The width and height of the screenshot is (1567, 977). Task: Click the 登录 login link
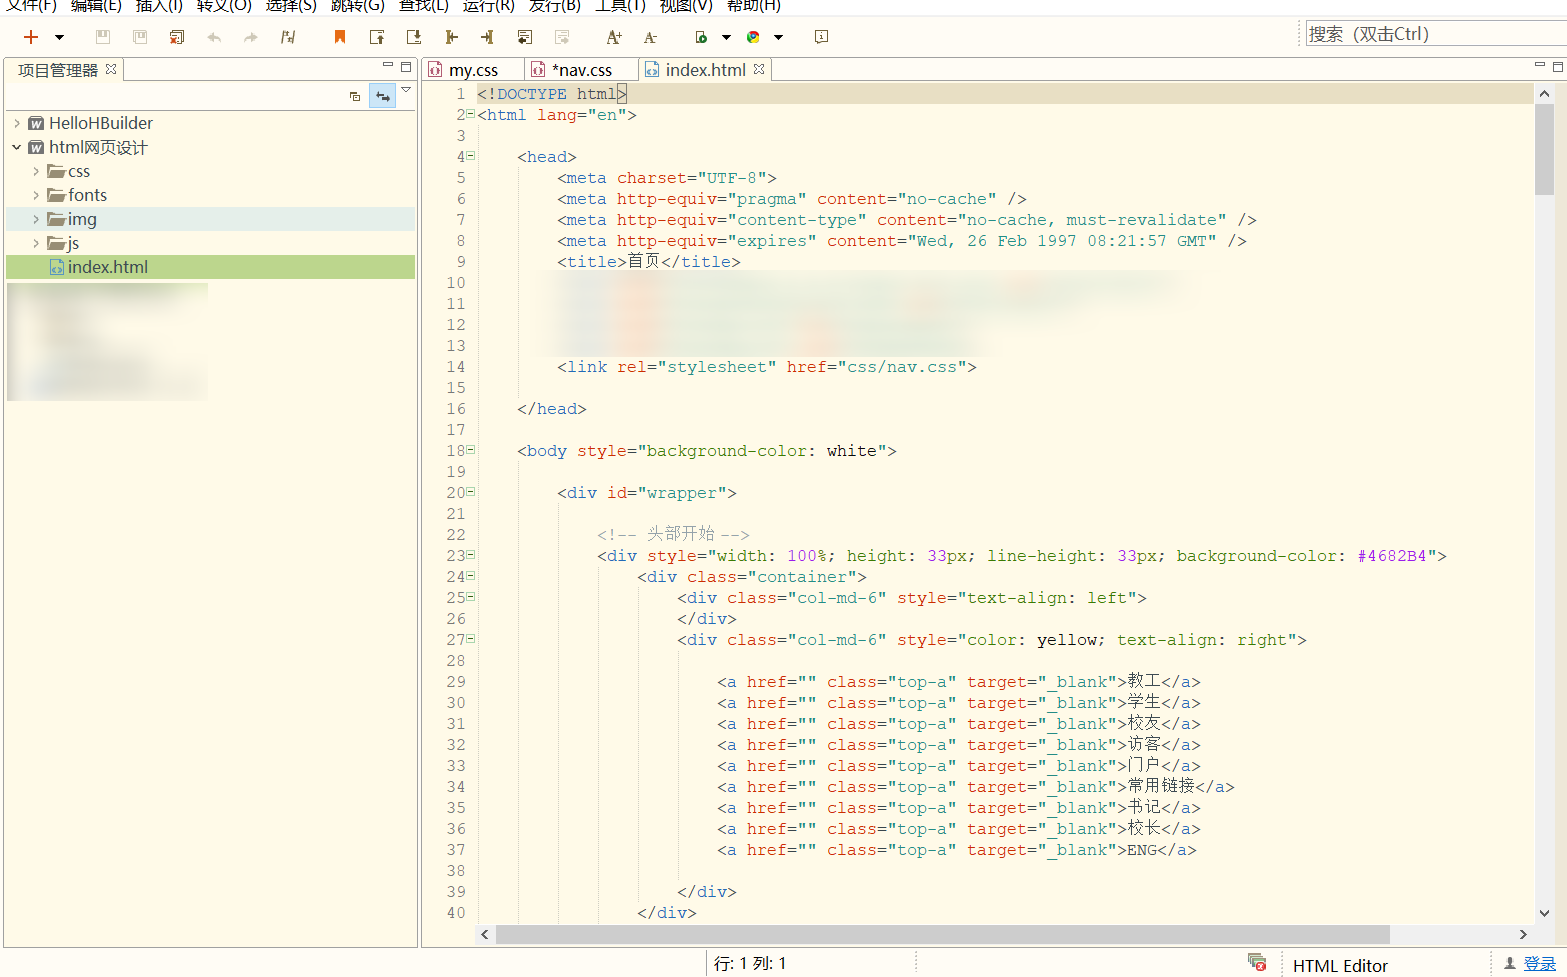point(1539,964)
